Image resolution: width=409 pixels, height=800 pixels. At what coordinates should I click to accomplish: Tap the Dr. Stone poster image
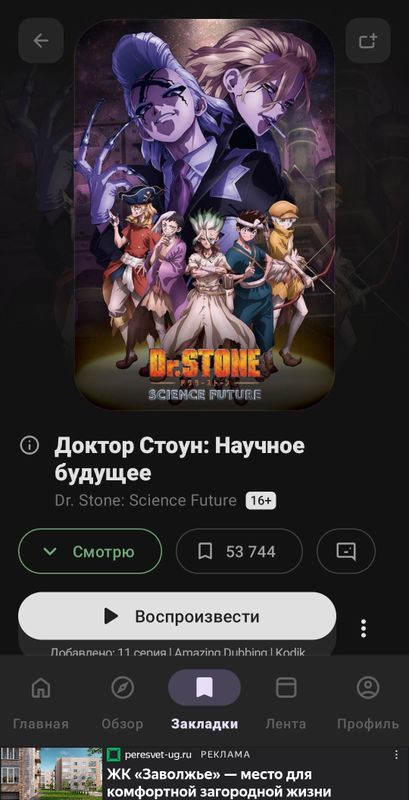pyautogui.click(x=204, y=215)
